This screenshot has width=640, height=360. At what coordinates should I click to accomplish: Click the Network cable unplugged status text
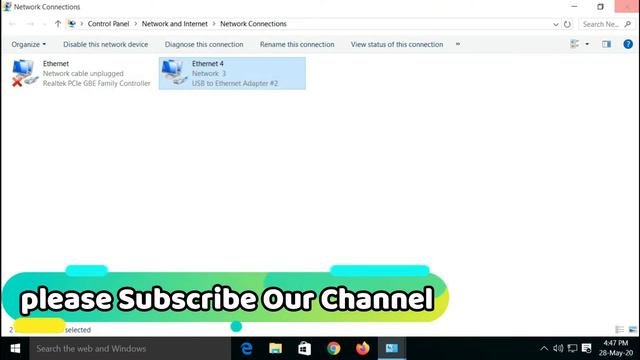click(x=83, y=73)
